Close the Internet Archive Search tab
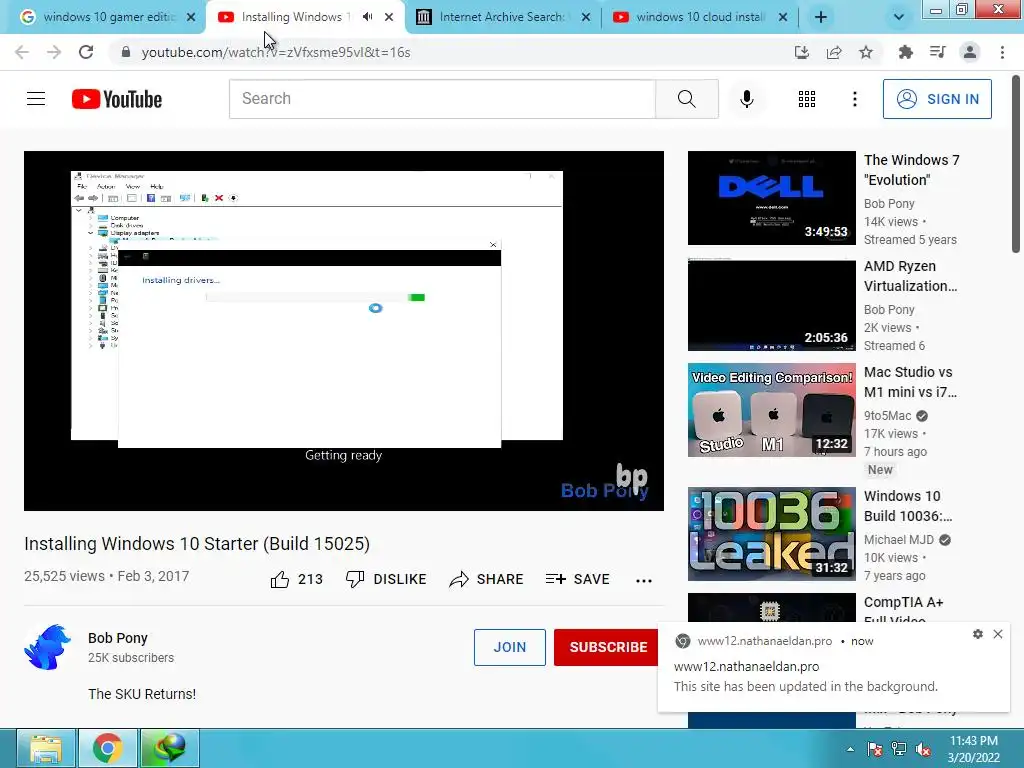 tap(586, 18)
